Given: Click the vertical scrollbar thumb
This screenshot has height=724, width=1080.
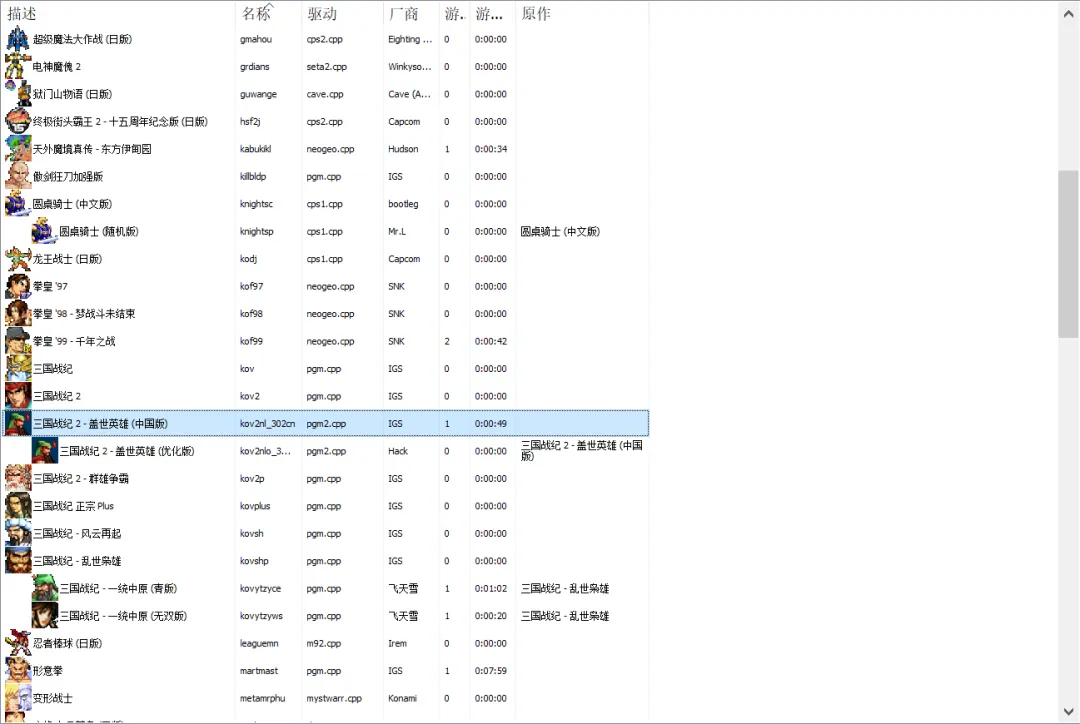Looking at the screenshot, I should coord(1068,254).
